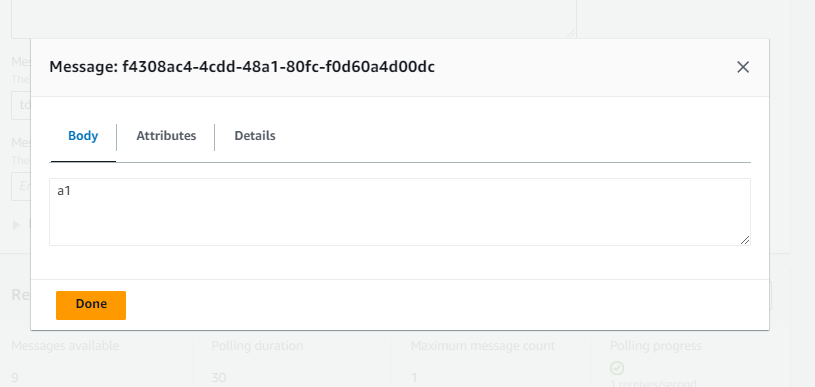Click the large dimmed textarea above the dialog
The width and height of the screenshot is (815, 387).
[x=294, y=19]
